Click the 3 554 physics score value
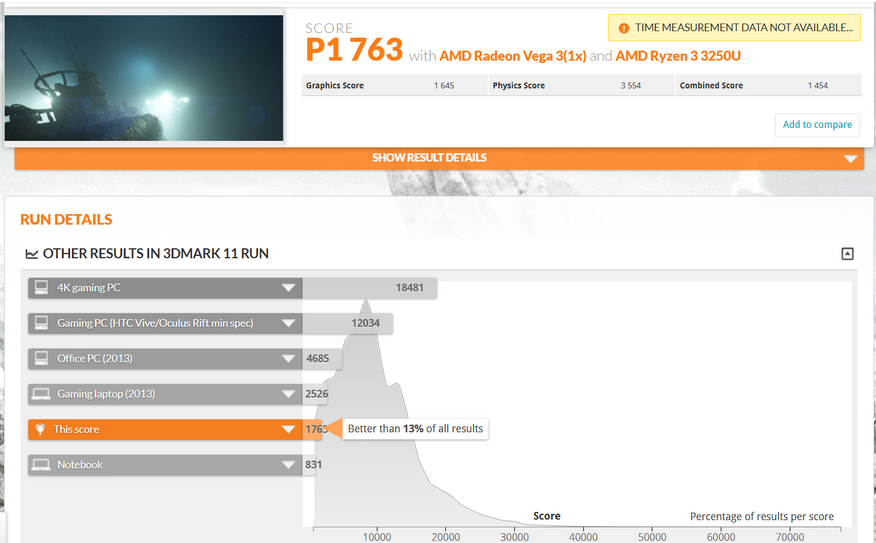The image size is (876, 543). point(631,85)
